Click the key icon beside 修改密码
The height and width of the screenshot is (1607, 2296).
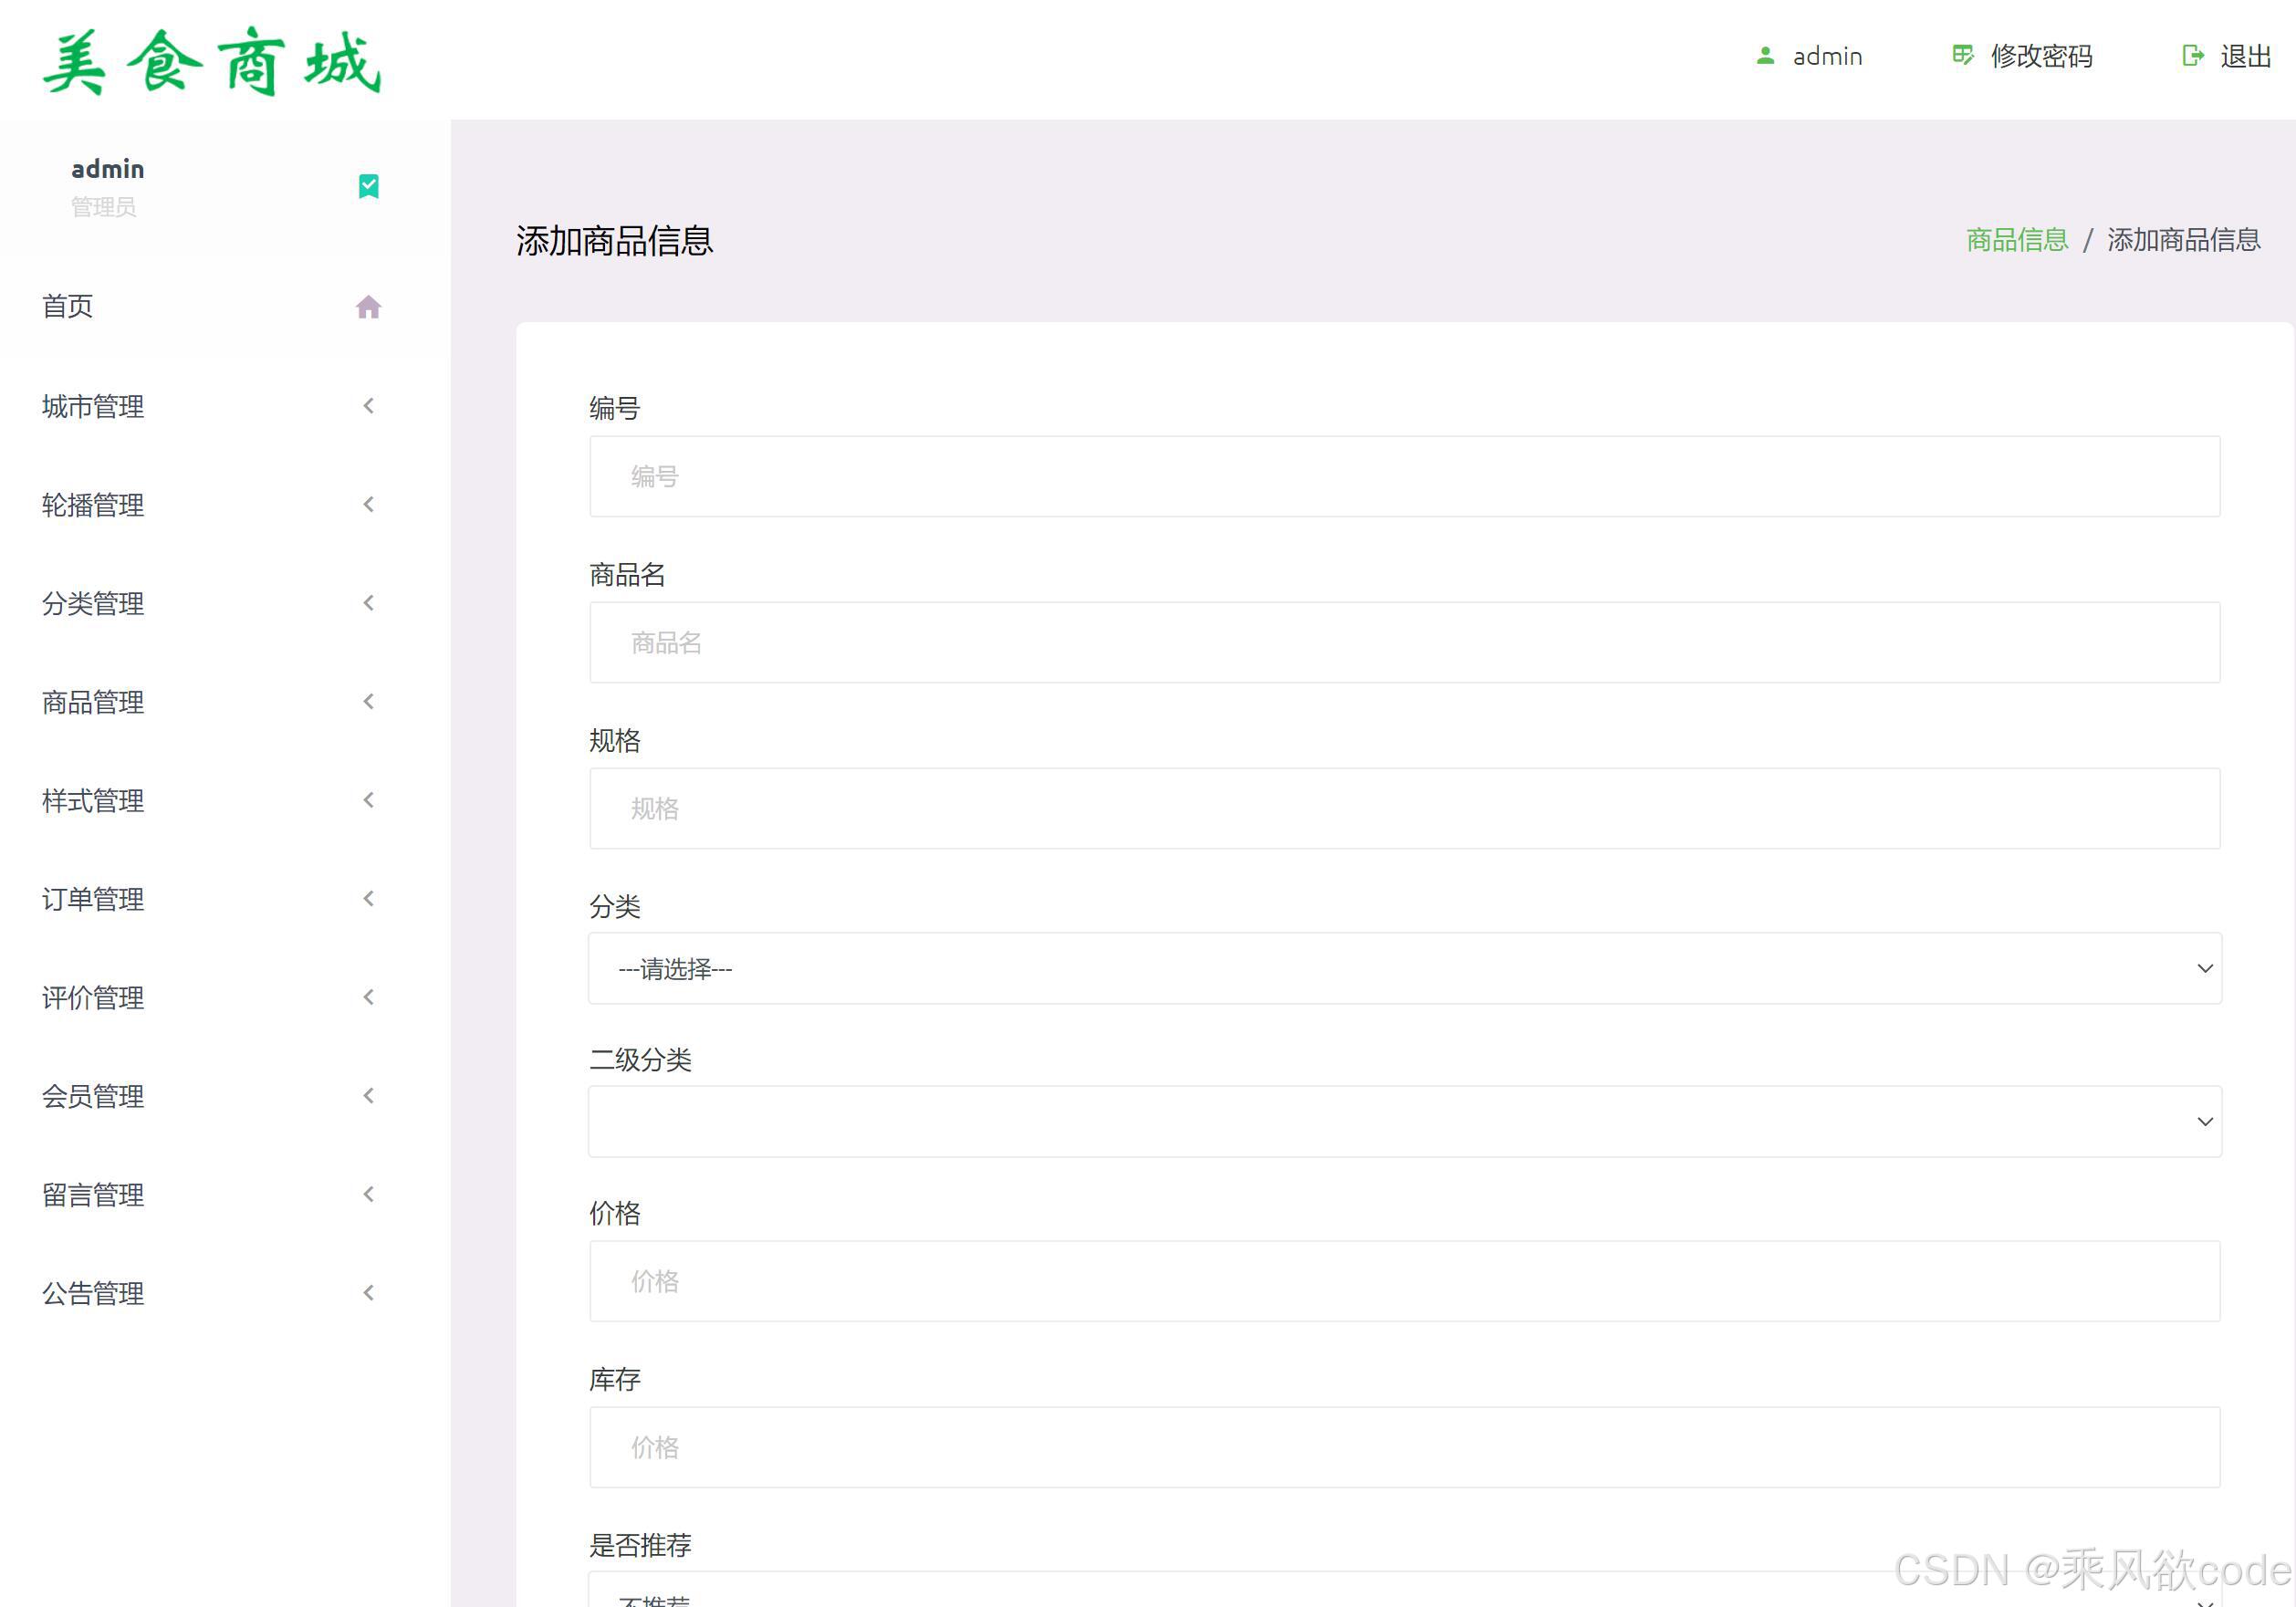[x=1962, y=56]
